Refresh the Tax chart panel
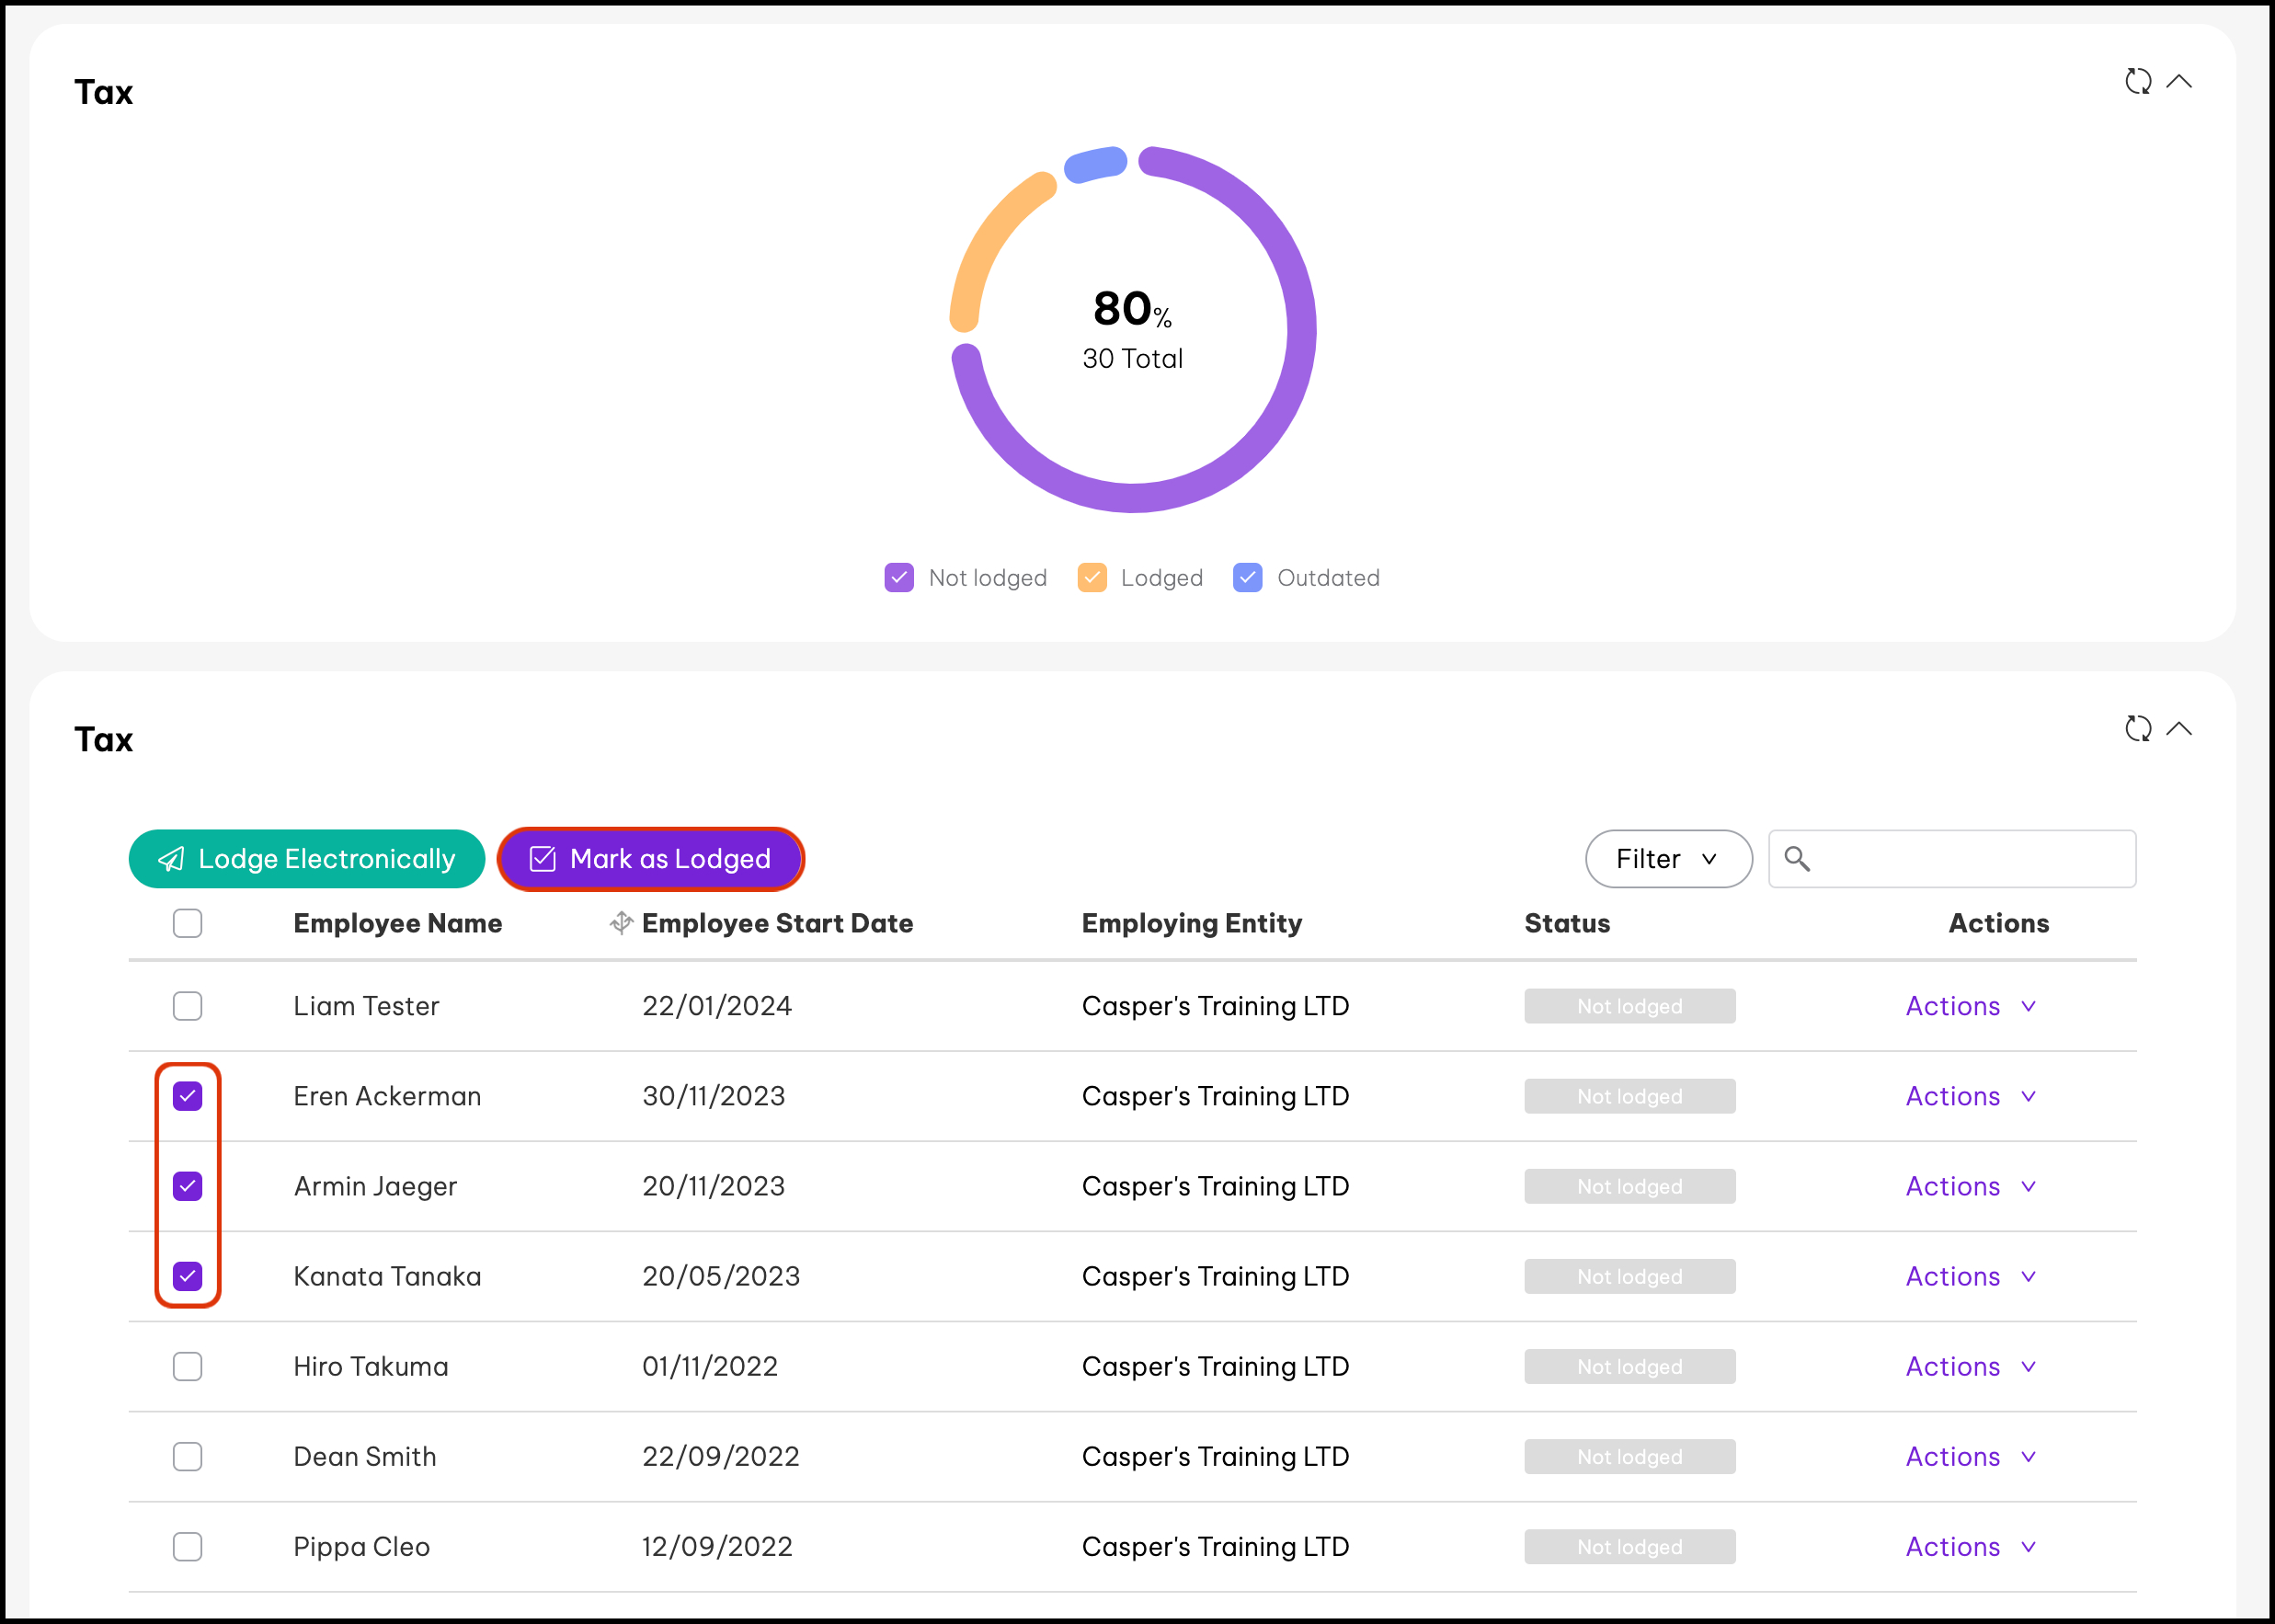Viewport: 2275px width, 1624px height. pos(2137,81)
